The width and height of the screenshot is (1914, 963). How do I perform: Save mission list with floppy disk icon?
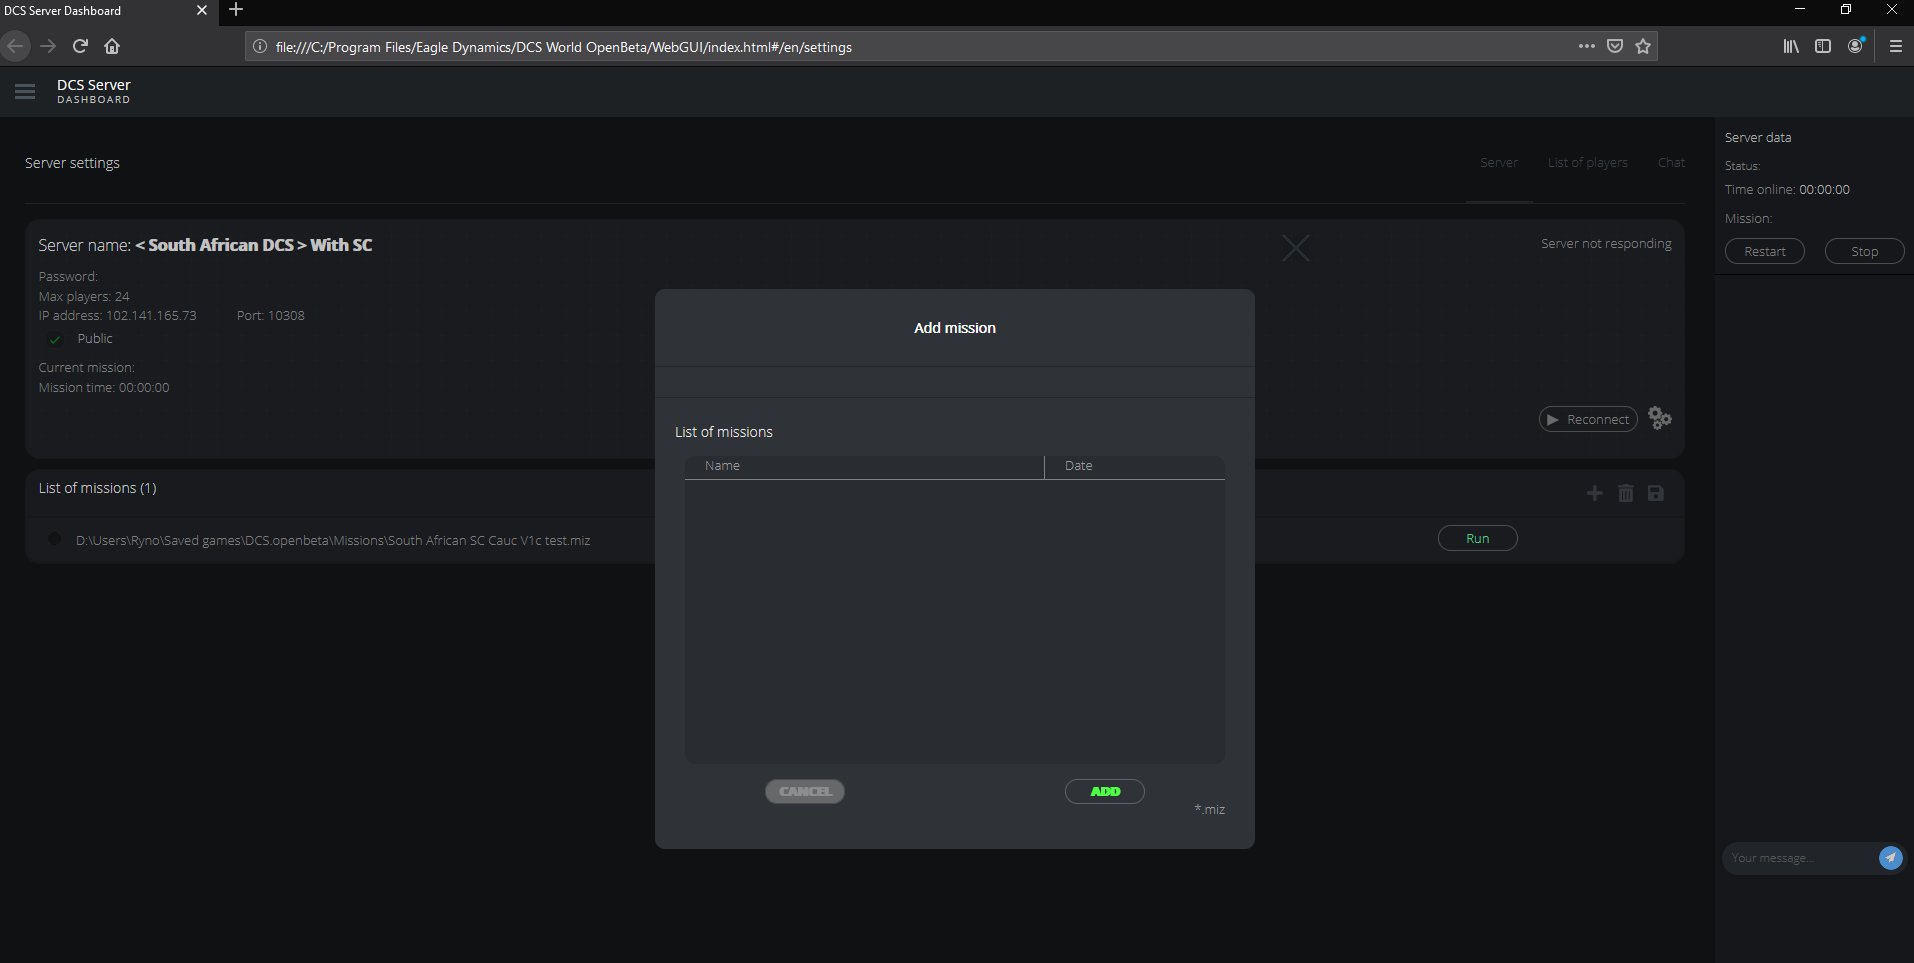coord(1656,493)
